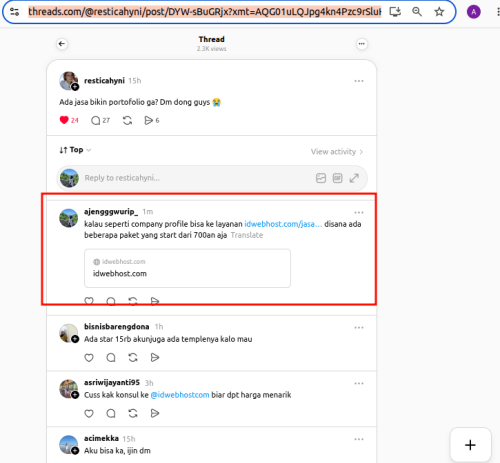The height and width of the screenshot is (463, 500).
Task: Click the '15h' timestamp on resticahyni's post
Action: 135,81
